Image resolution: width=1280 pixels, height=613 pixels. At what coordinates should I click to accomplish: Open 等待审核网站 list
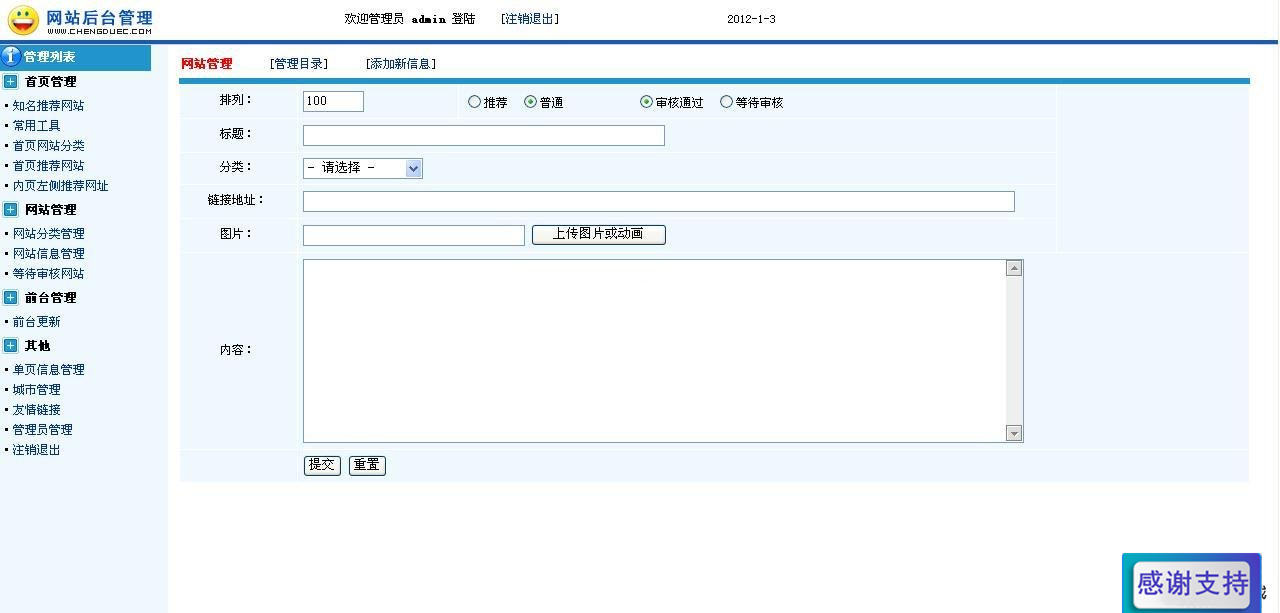[48, 274]
